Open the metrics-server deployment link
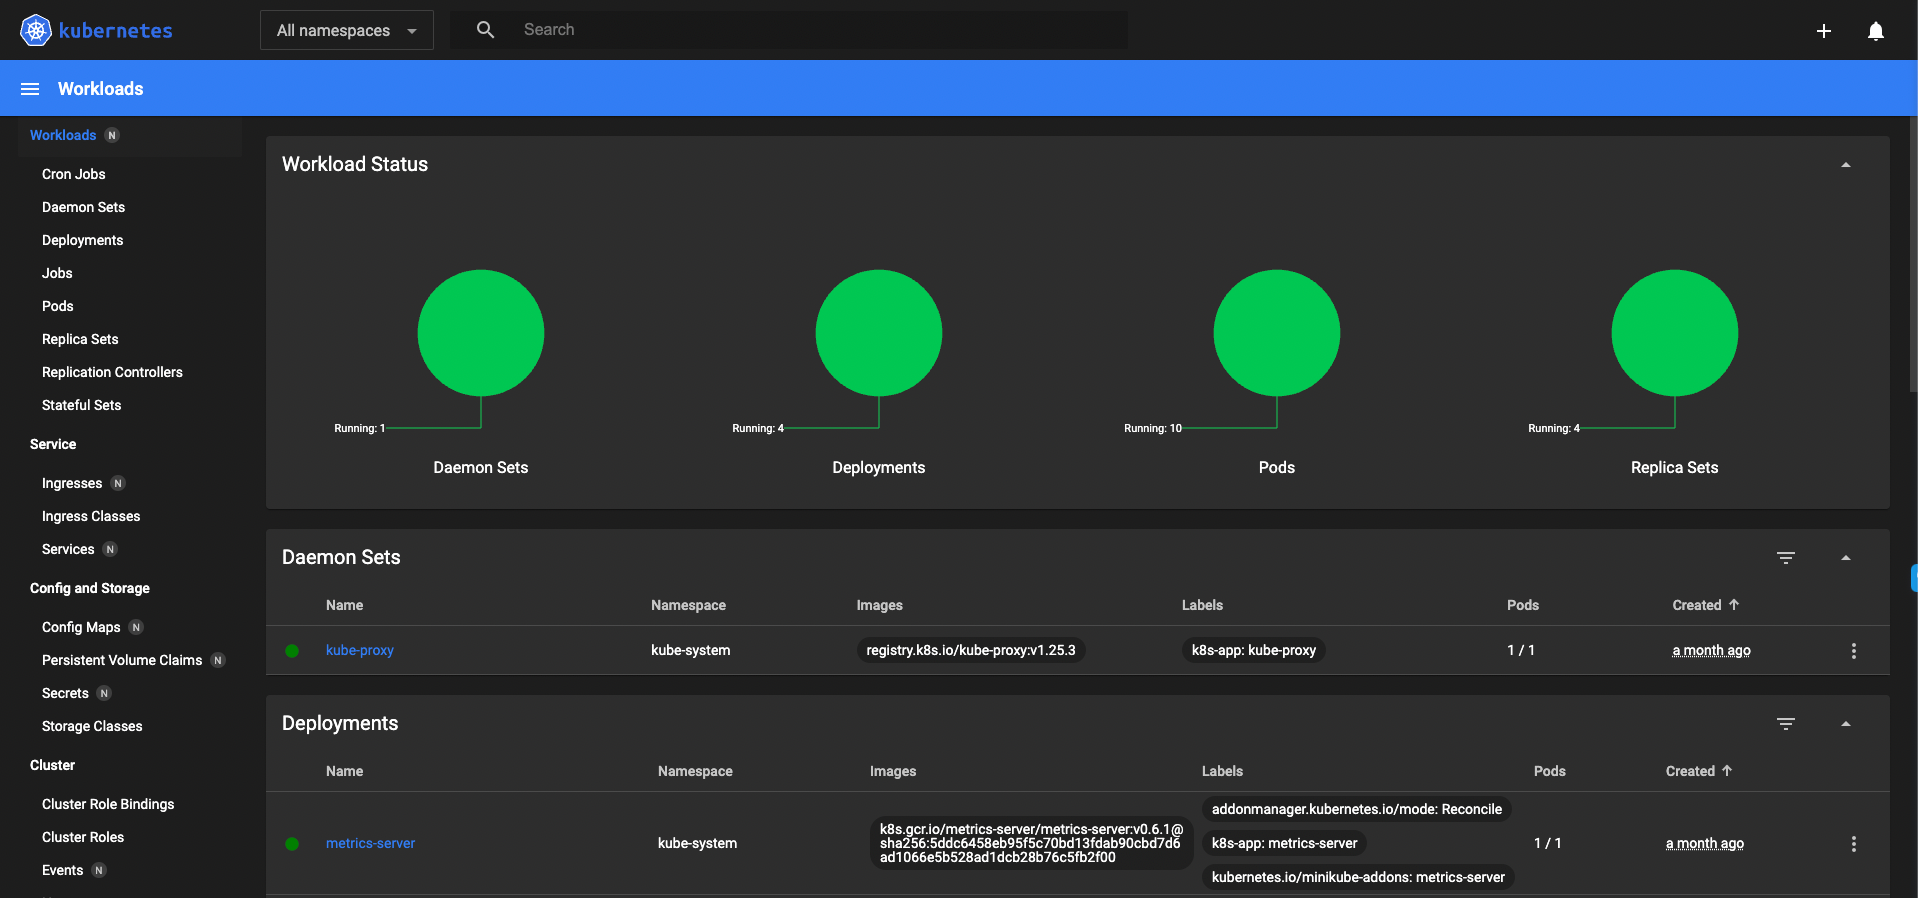The height and width of the screenshot is (898, 1918). (370, 843)
